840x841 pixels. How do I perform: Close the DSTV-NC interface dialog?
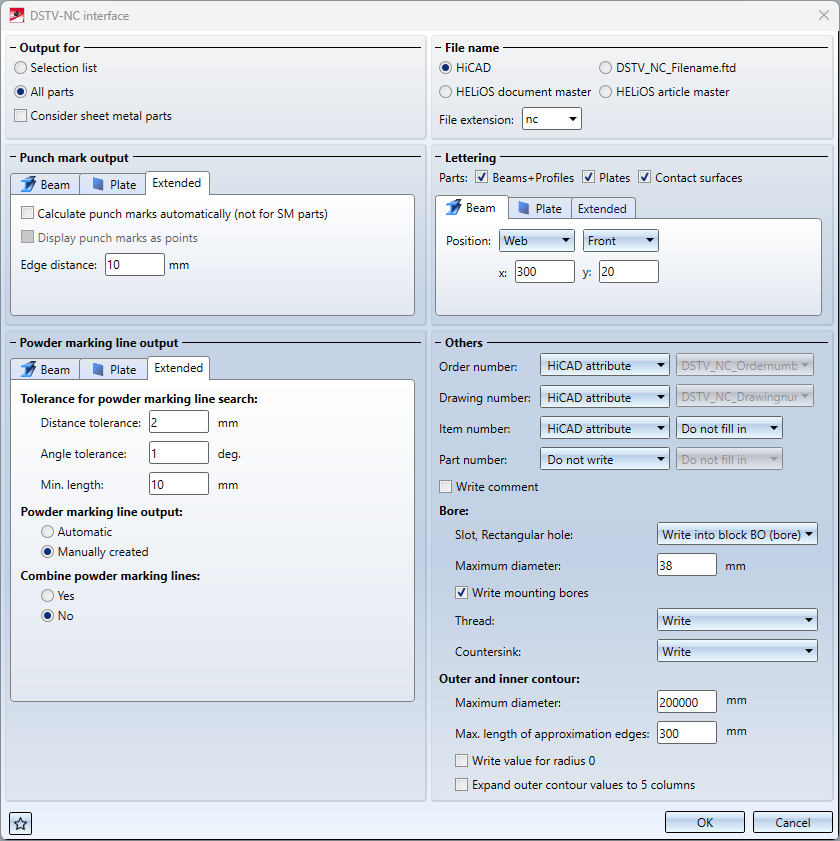[x=823, y=16]
